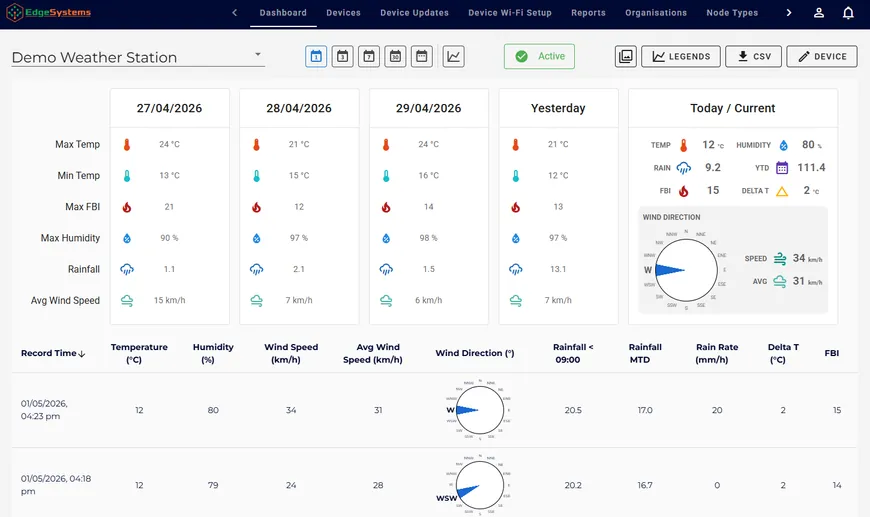Viewport: 870px width, 517px height.
Task: Click the 01/05/2026, 04:18 pm record time
Action: pyautogui.click(x=55, y=485)
